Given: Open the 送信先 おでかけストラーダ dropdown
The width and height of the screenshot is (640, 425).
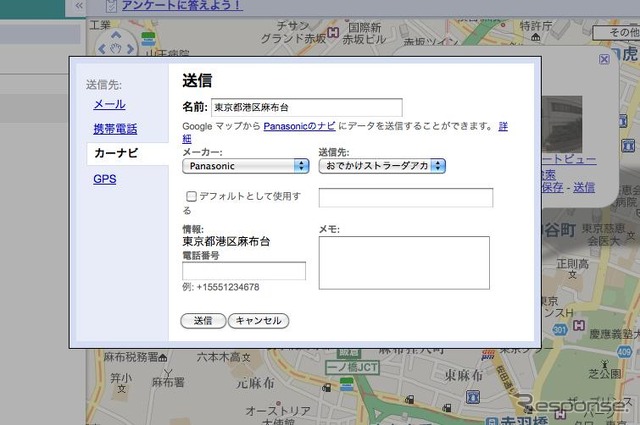Looking at the screenshot, I should [x=382, y=166].
